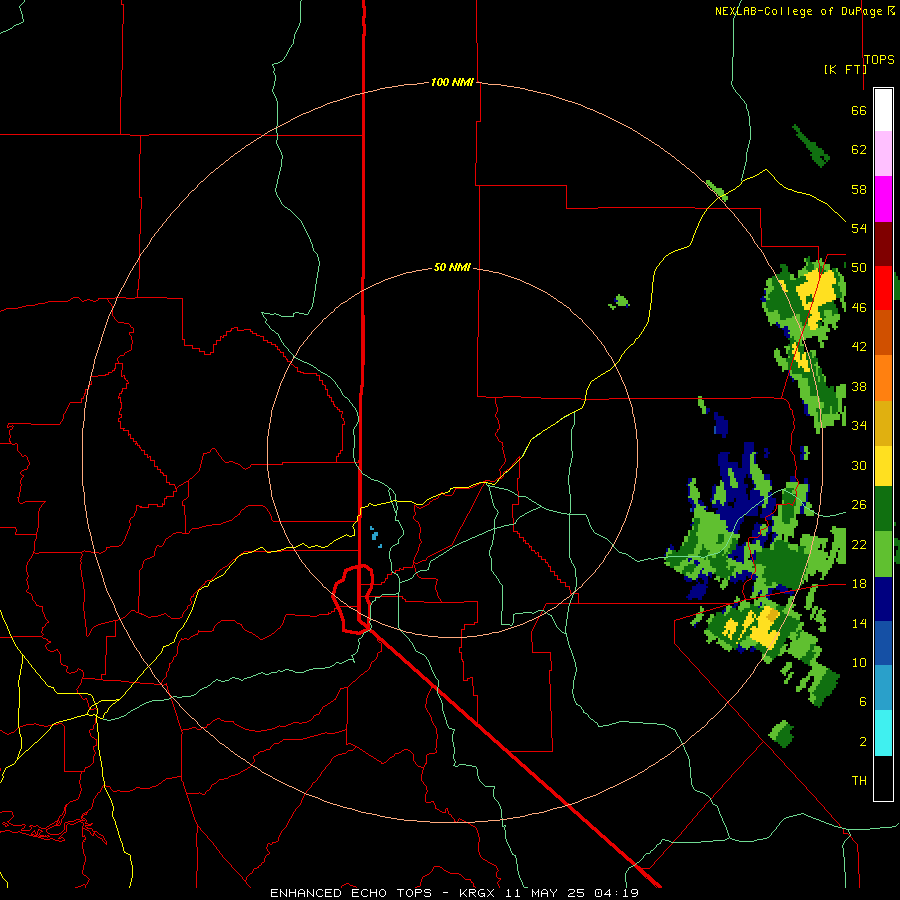Viewport: 900px width, 900px height.
Task: Click the legend label 6
Action: 862,702
